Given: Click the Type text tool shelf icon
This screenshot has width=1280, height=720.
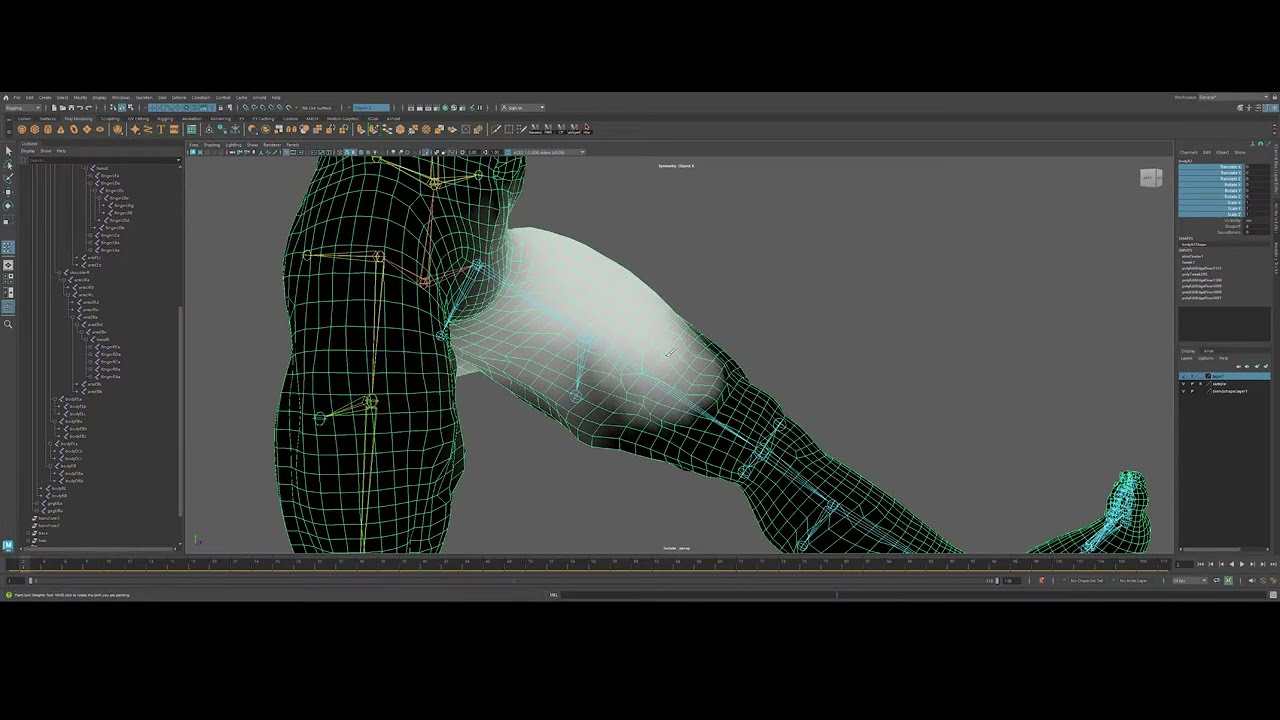Looking at the screenshot, I should pyautogui.click(x=160, y=129).
